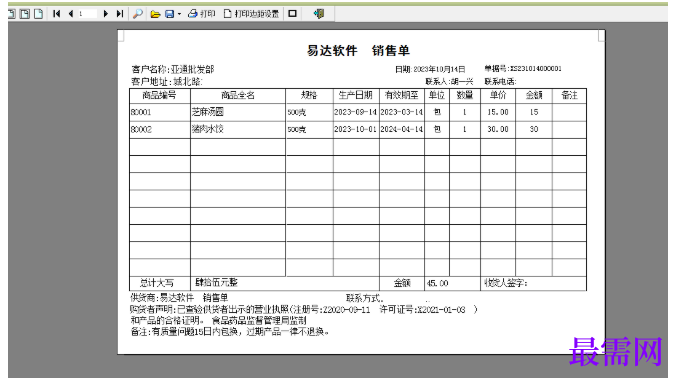
Task: Click the blue floppy save icon
Action: tap(169, 14)
